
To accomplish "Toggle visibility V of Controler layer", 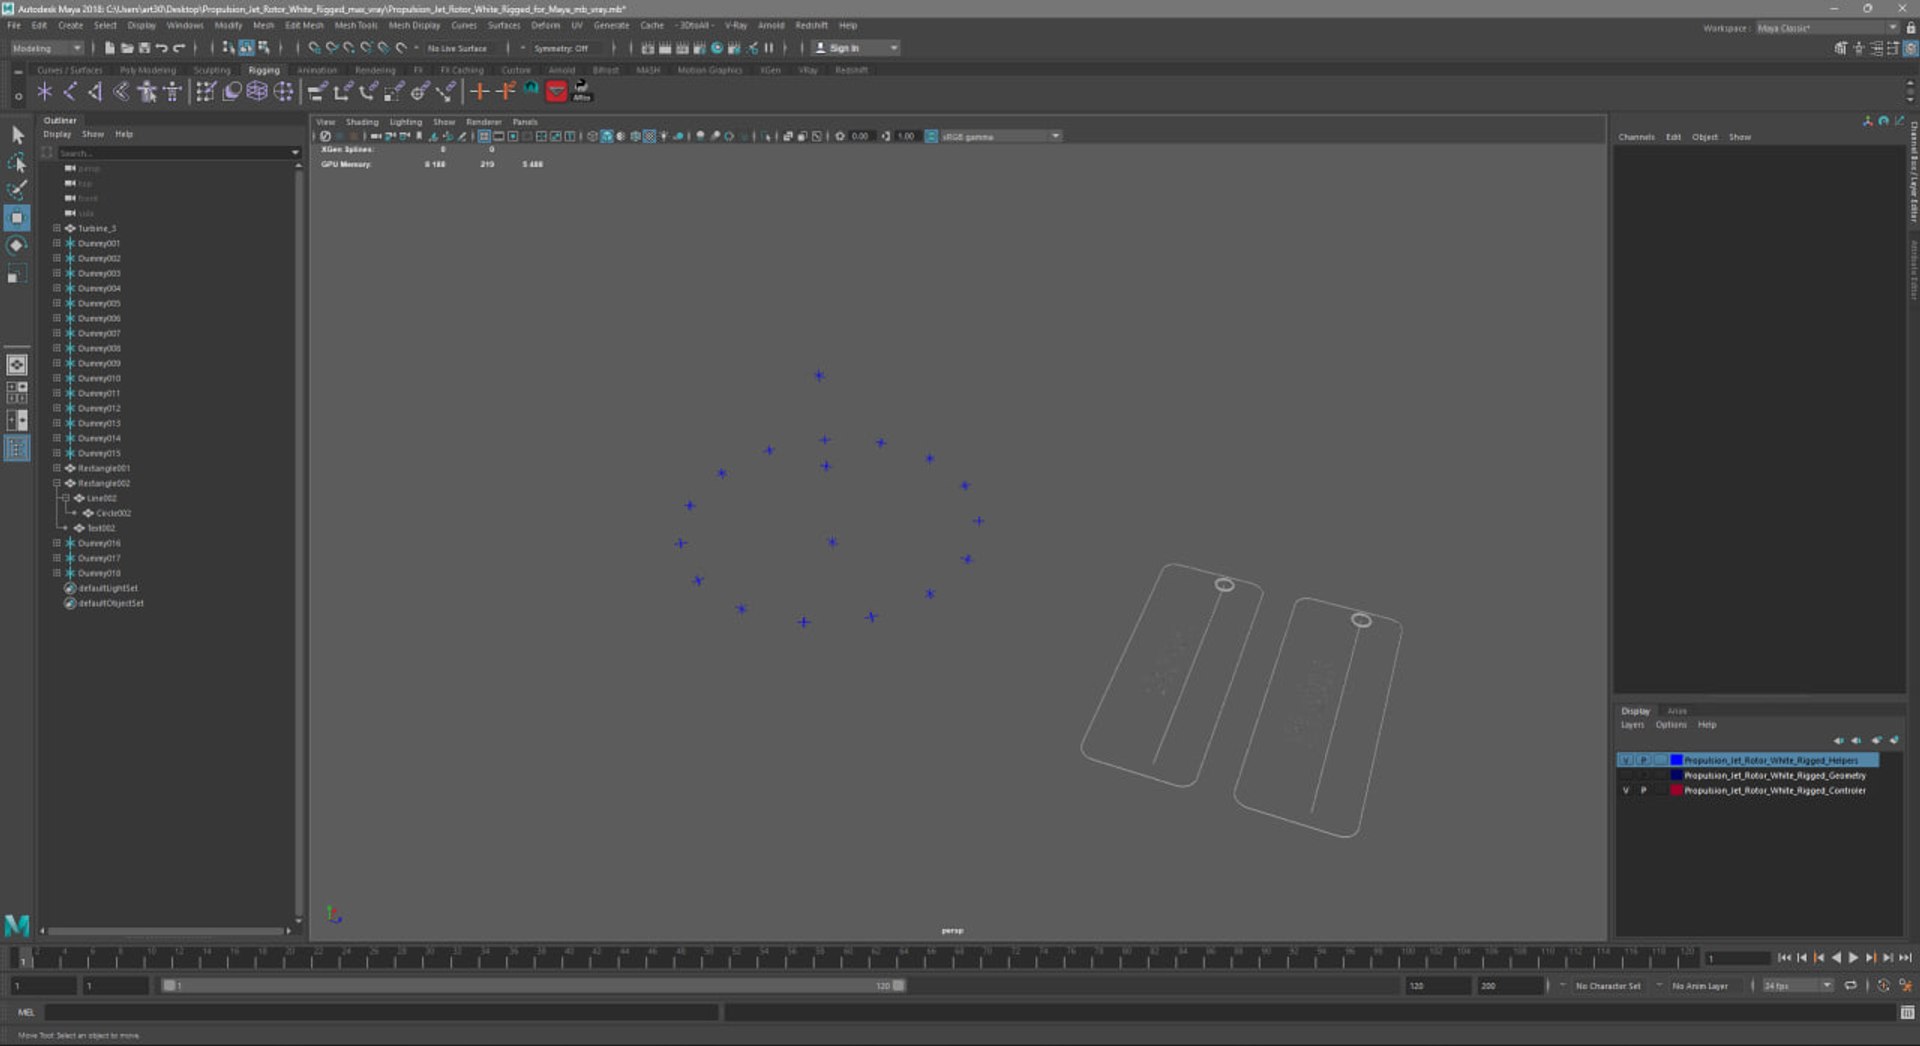I will pyautogui.click(x=1626, y=791).
